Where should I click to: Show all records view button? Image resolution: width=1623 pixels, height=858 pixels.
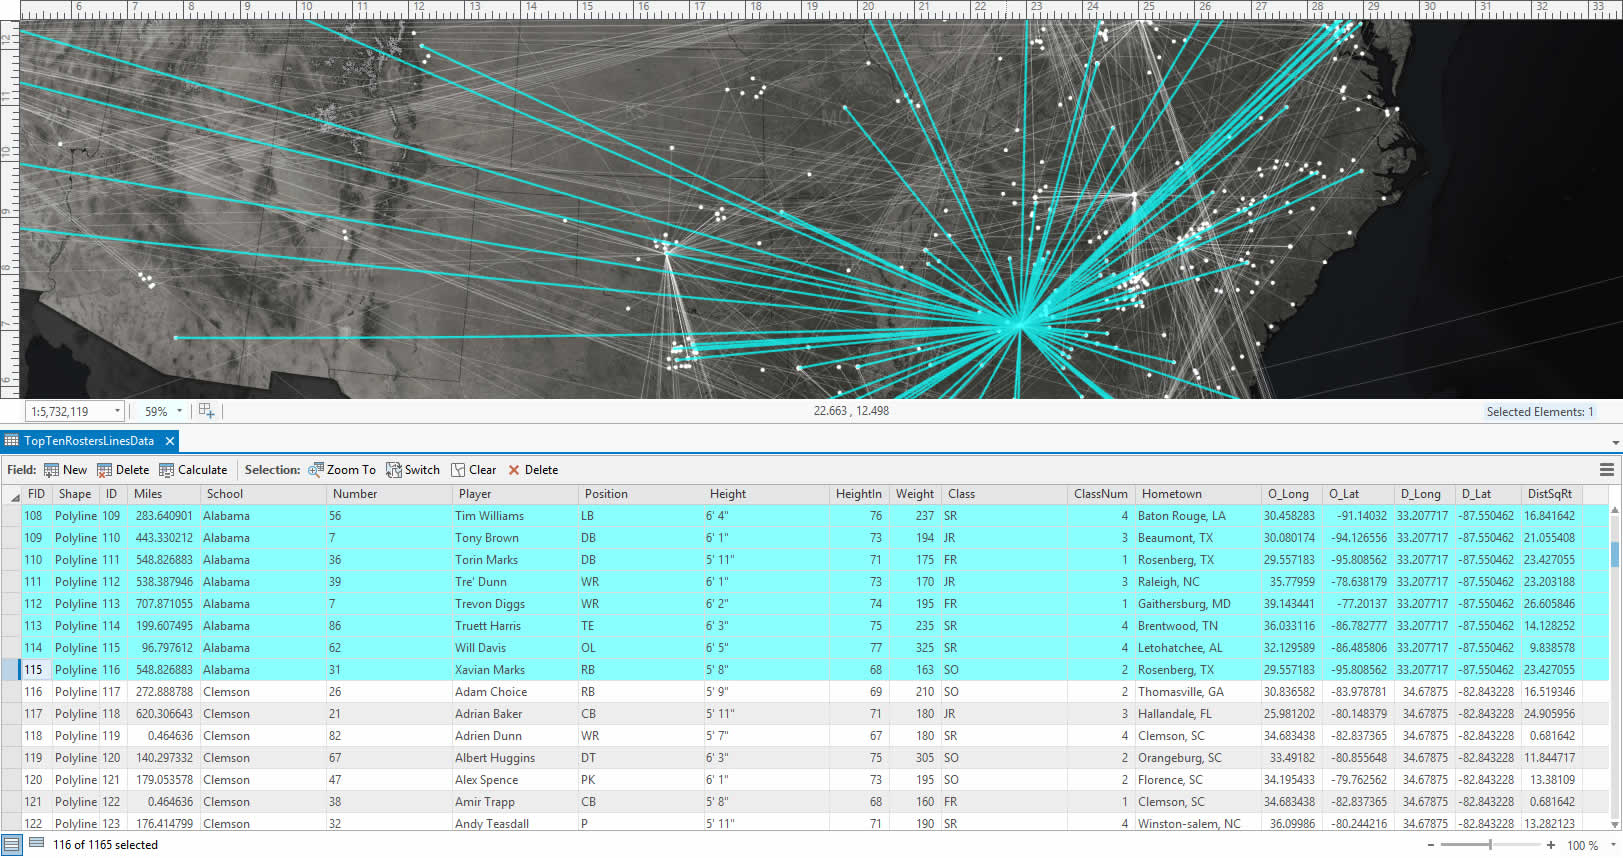(x=12, y=845)
